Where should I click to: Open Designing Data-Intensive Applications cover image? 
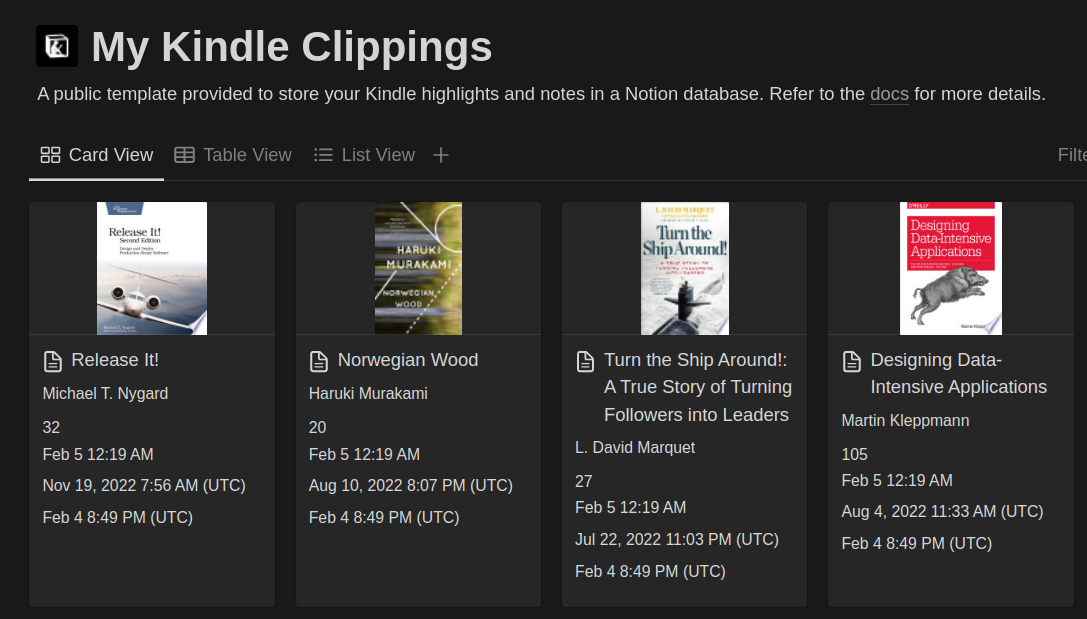(951, 268)
